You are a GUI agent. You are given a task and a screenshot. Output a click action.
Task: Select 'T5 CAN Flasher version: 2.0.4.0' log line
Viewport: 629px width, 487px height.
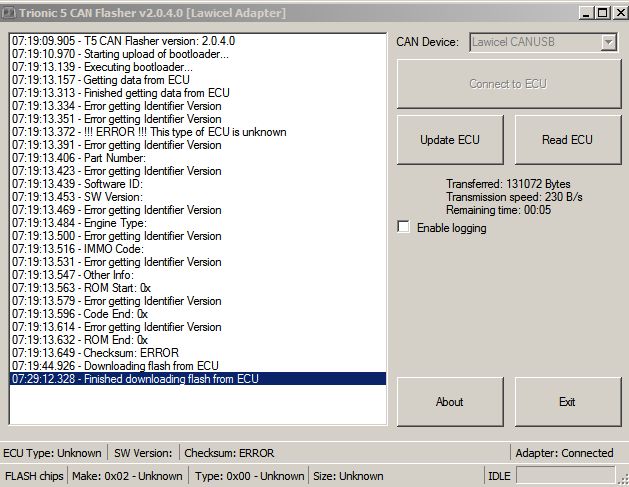pos(197,41)
